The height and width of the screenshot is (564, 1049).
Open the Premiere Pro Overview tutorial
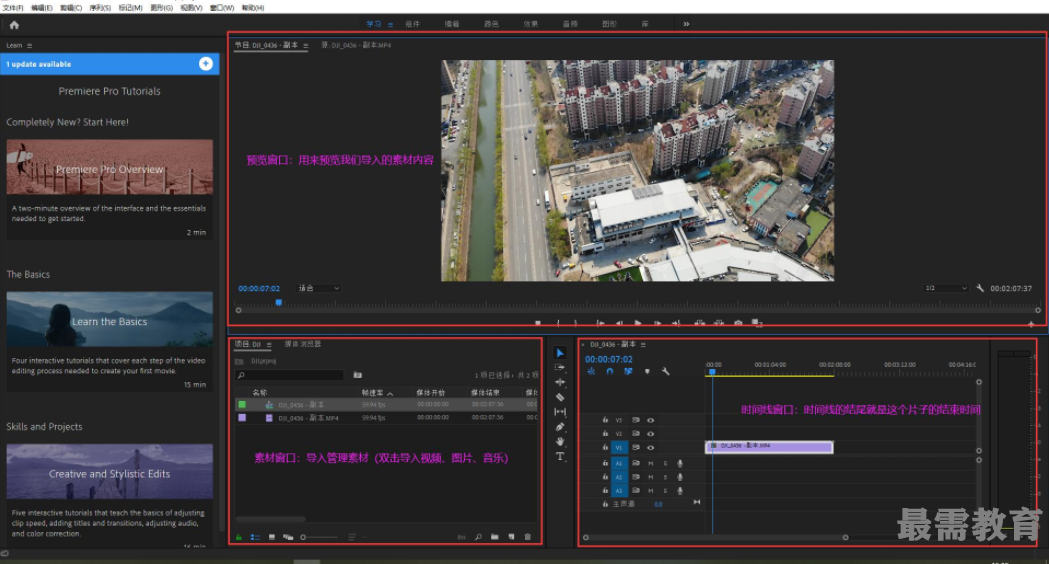(110, 167)
